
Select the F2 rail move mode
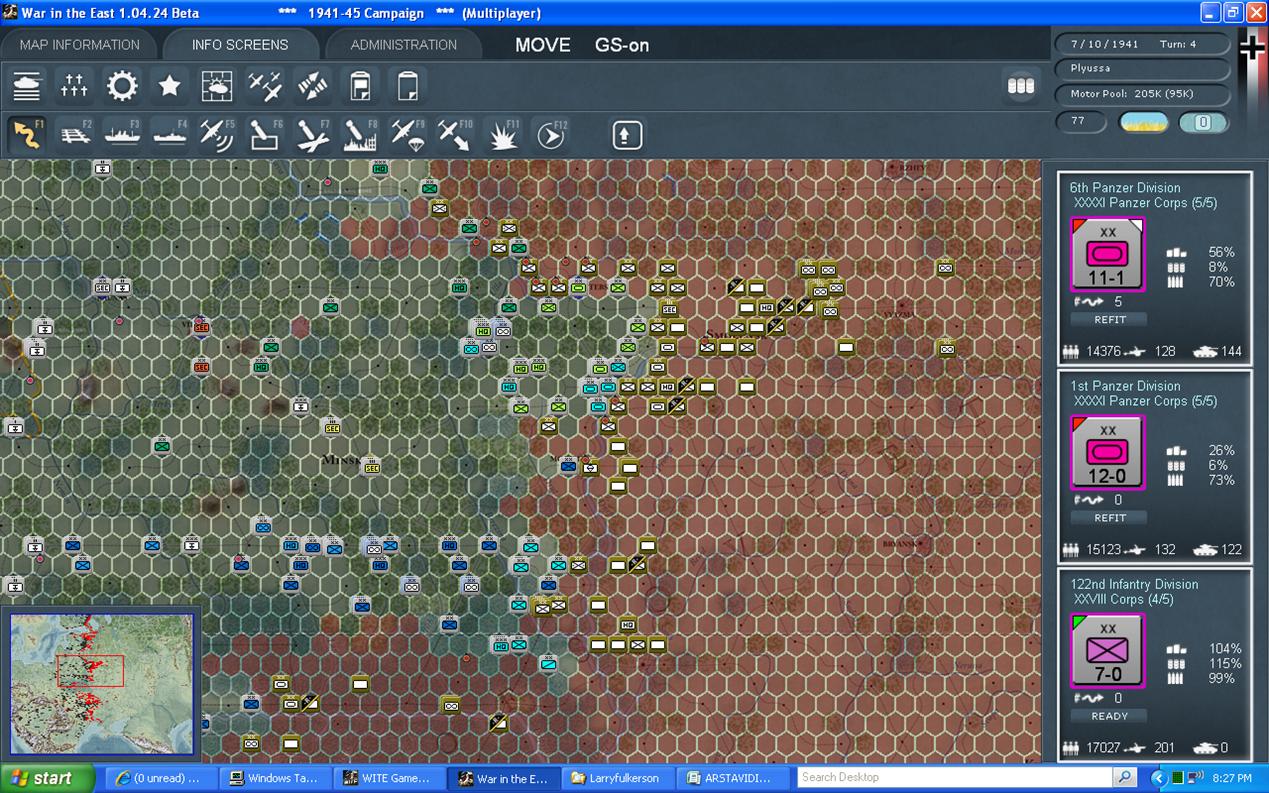click(x=74, y=134)
